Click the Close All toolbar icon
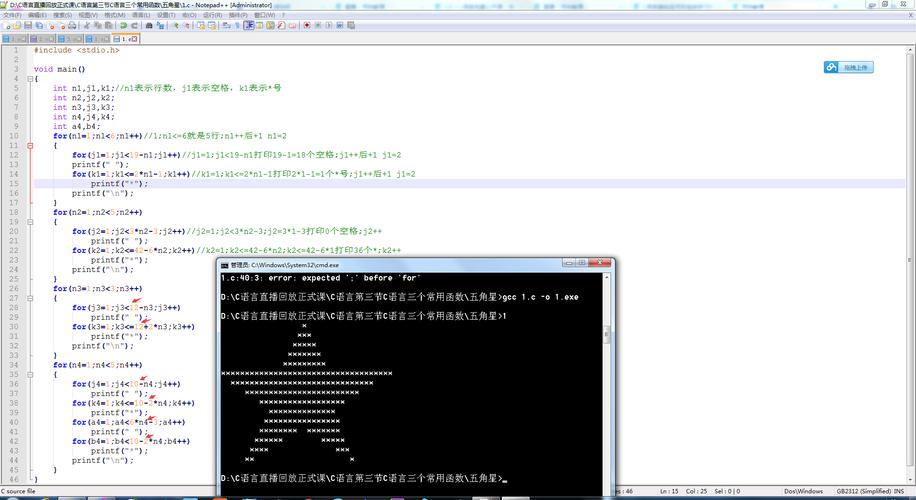 click(63, 26)
